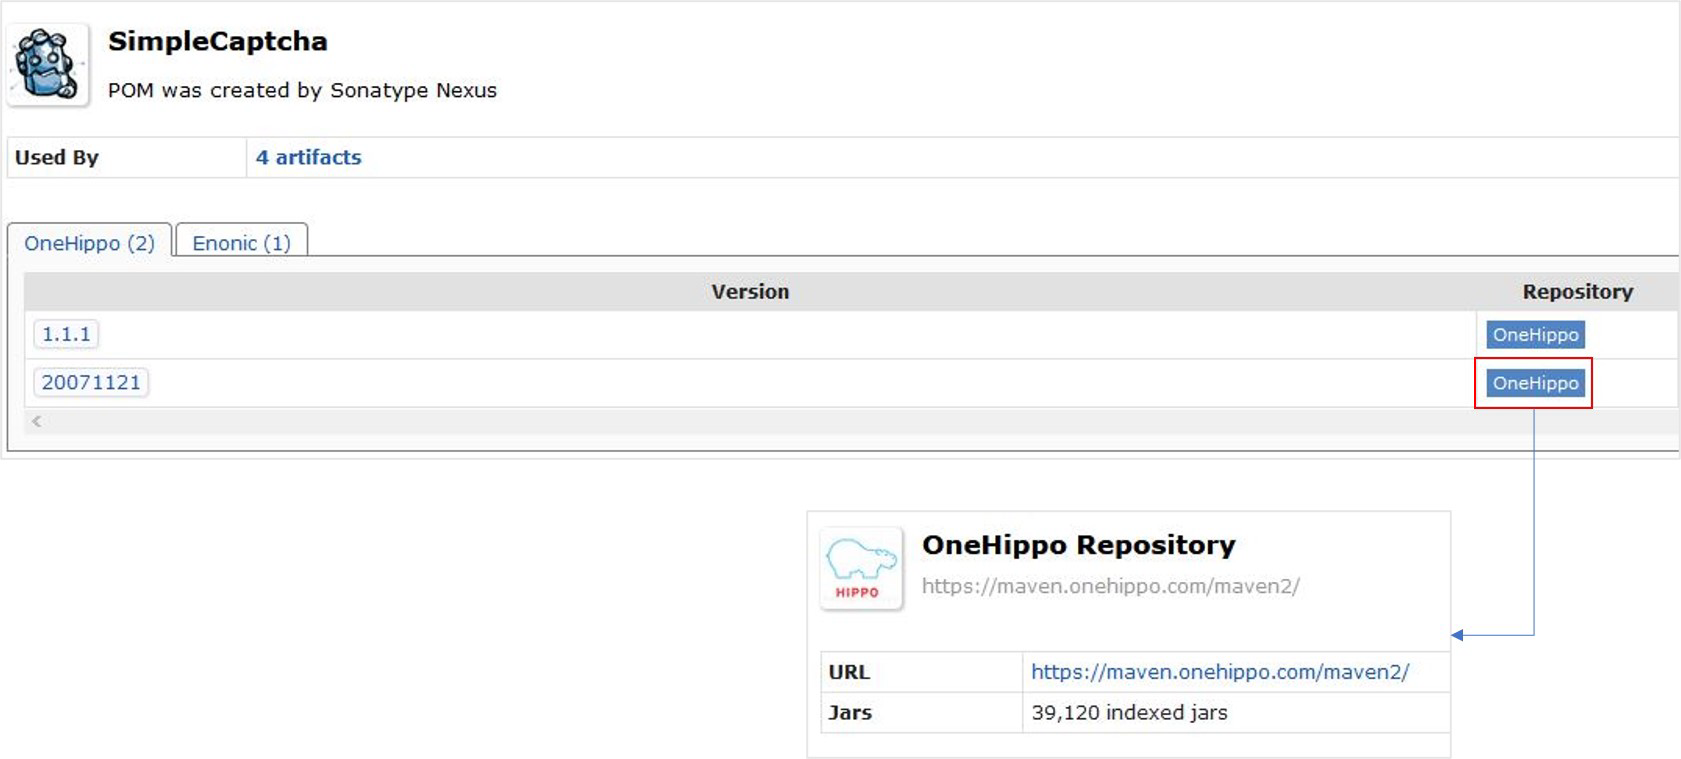Click the Version column header
The height and width of the screenshot is (759, 1681).
click(x=750, y=292)
